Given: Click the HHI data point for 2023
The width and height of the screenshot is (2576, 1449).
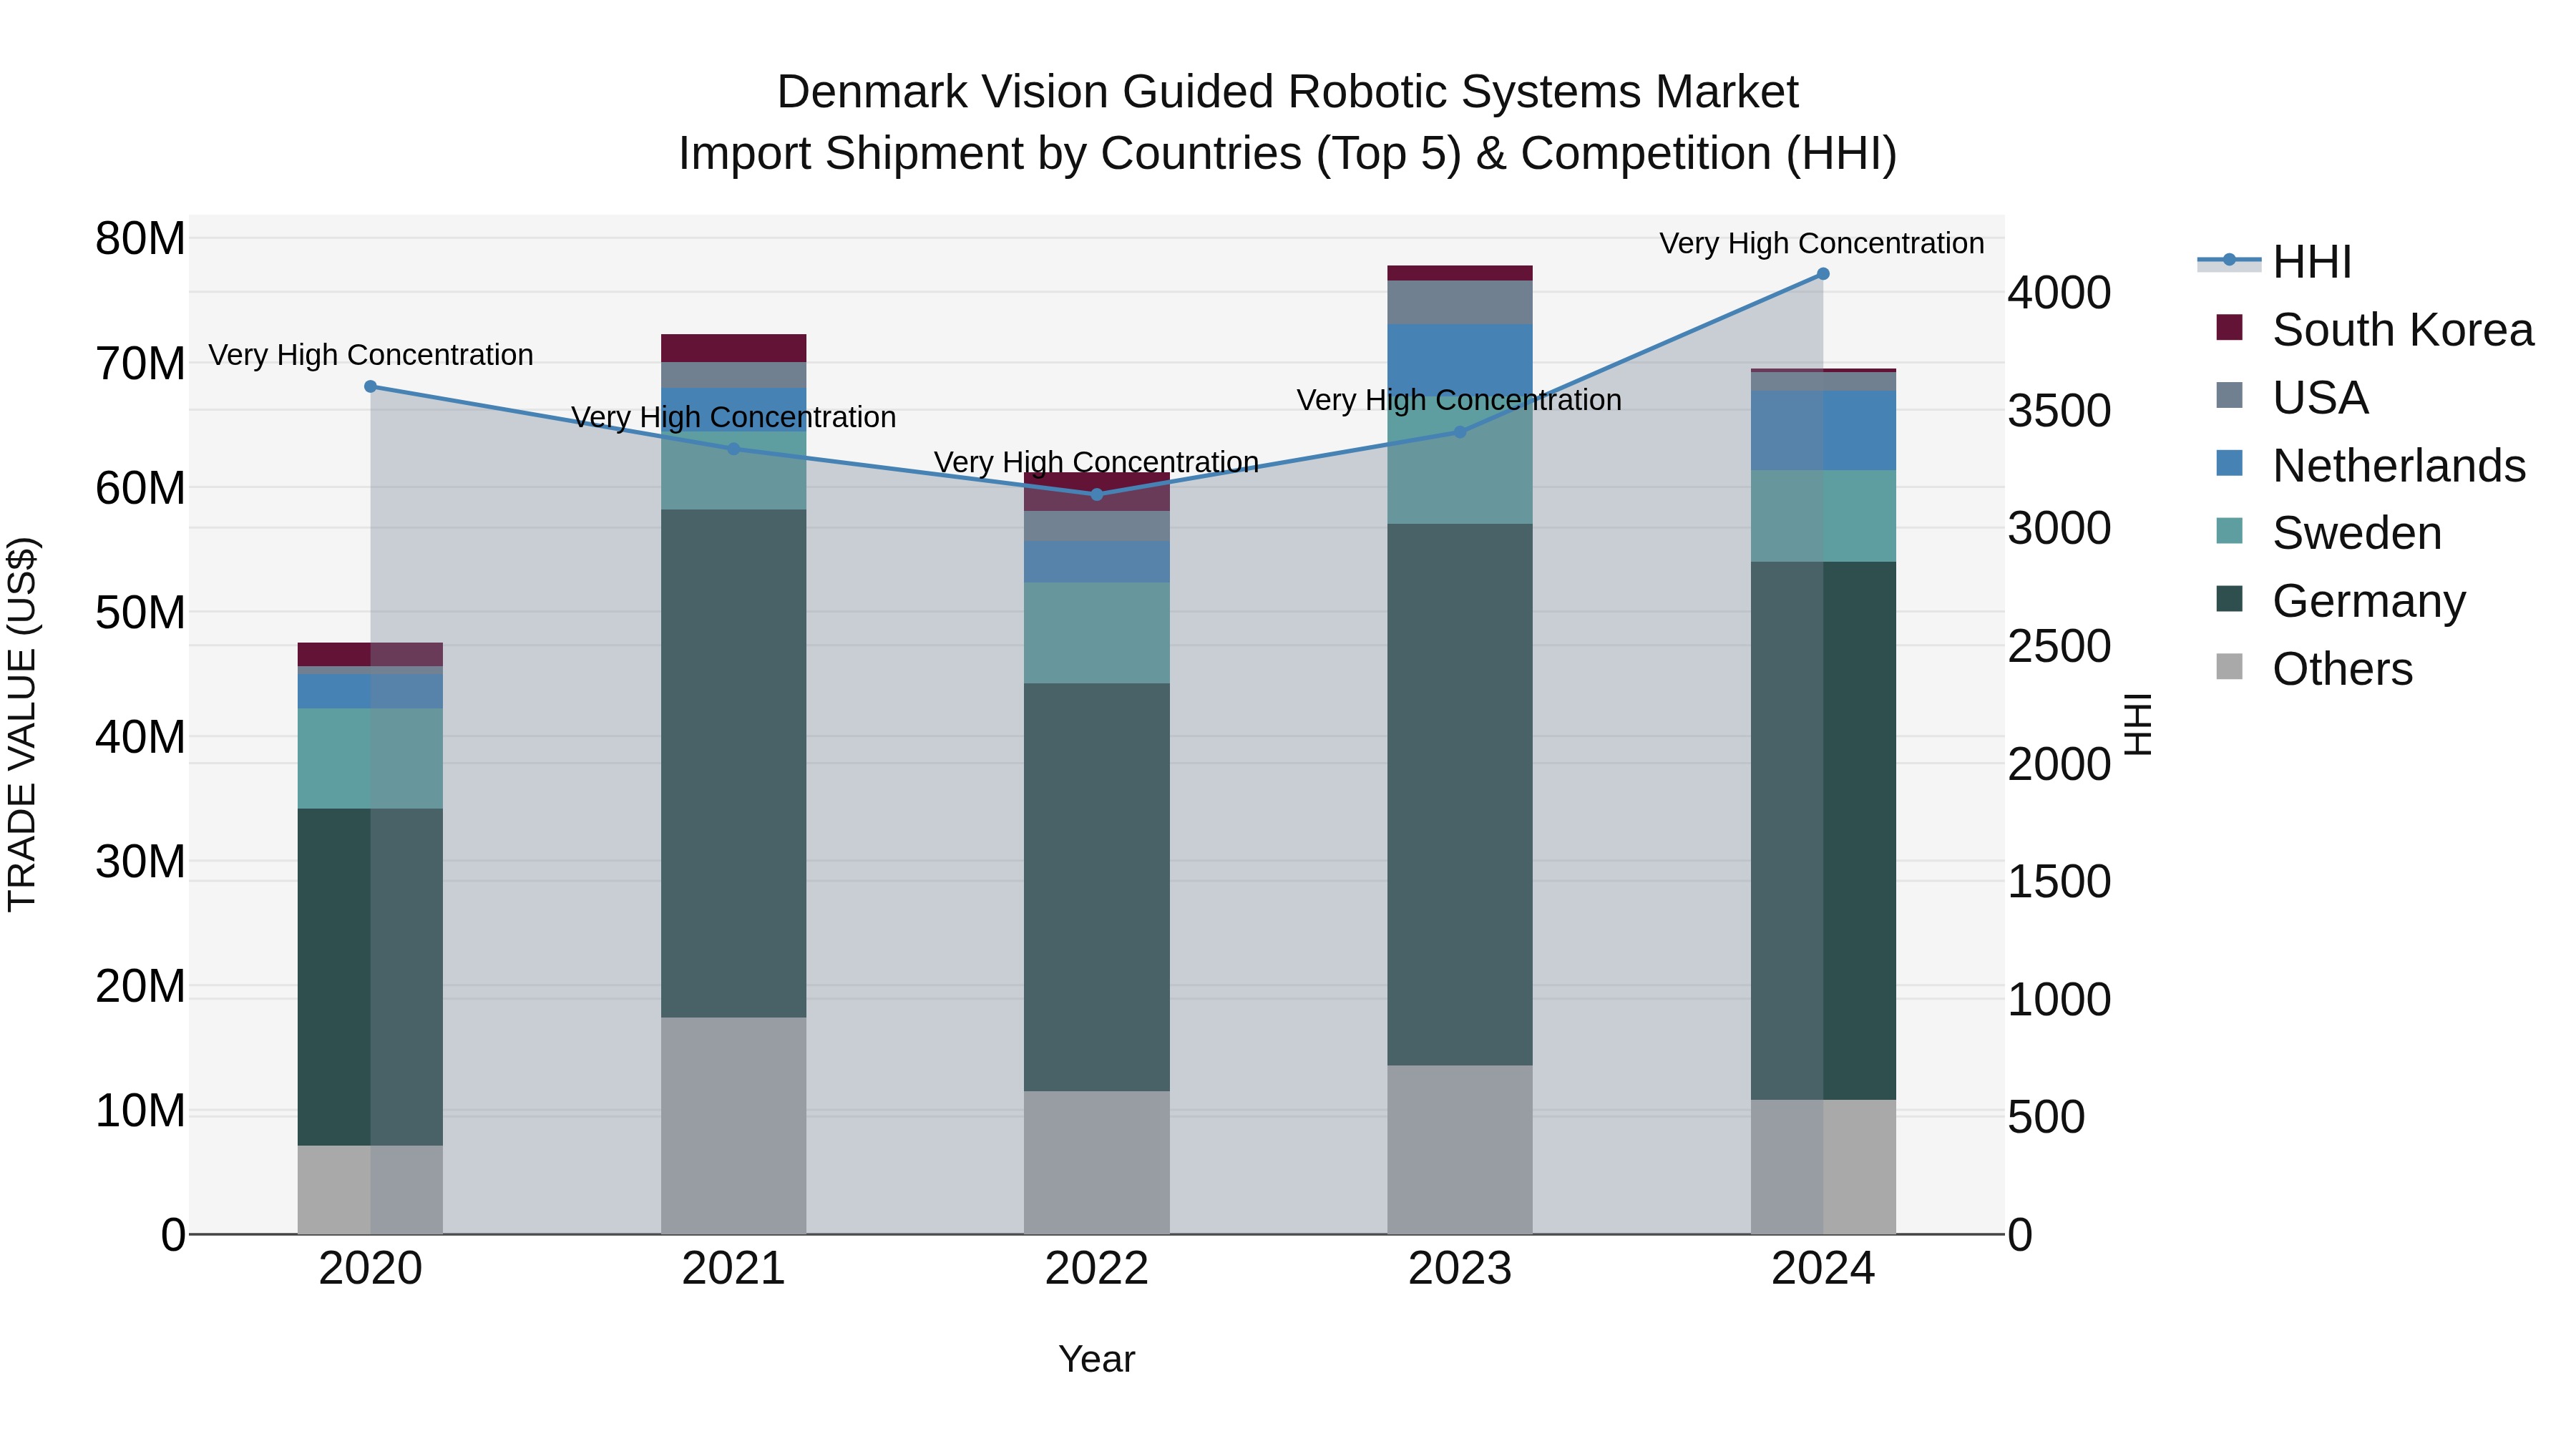Looking at the screenshot, I should tap(1459, 432).
